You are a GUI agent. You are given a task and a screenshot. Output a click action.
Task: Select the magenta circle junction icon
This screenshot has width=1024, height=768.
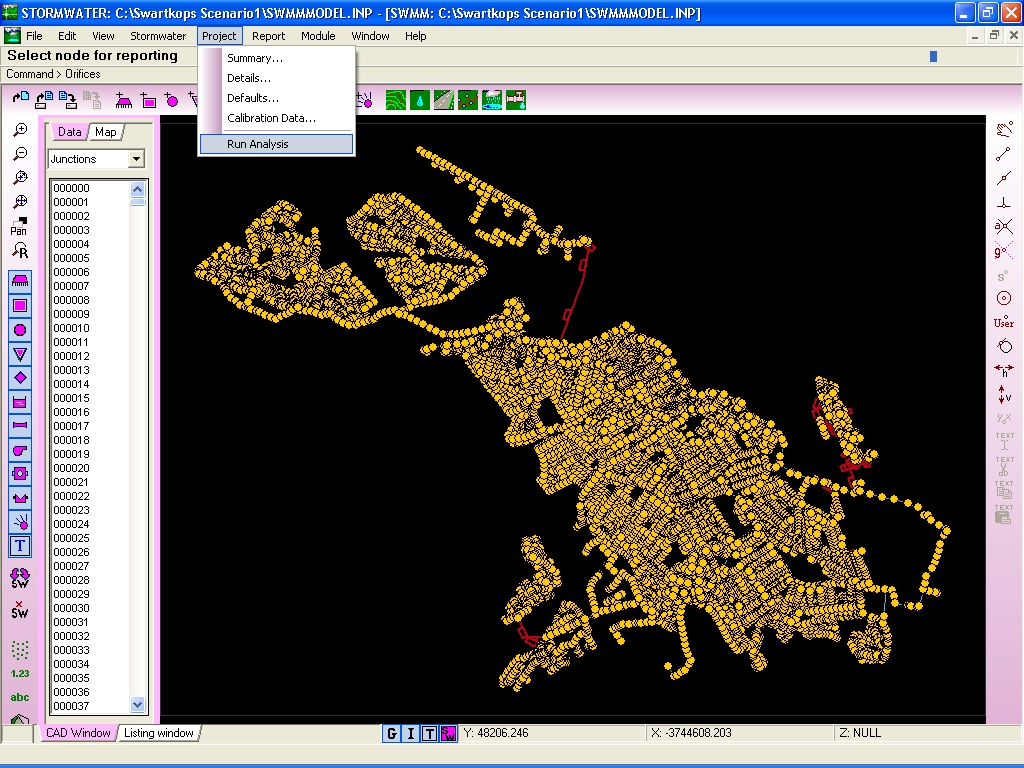(x=20, y=330)
